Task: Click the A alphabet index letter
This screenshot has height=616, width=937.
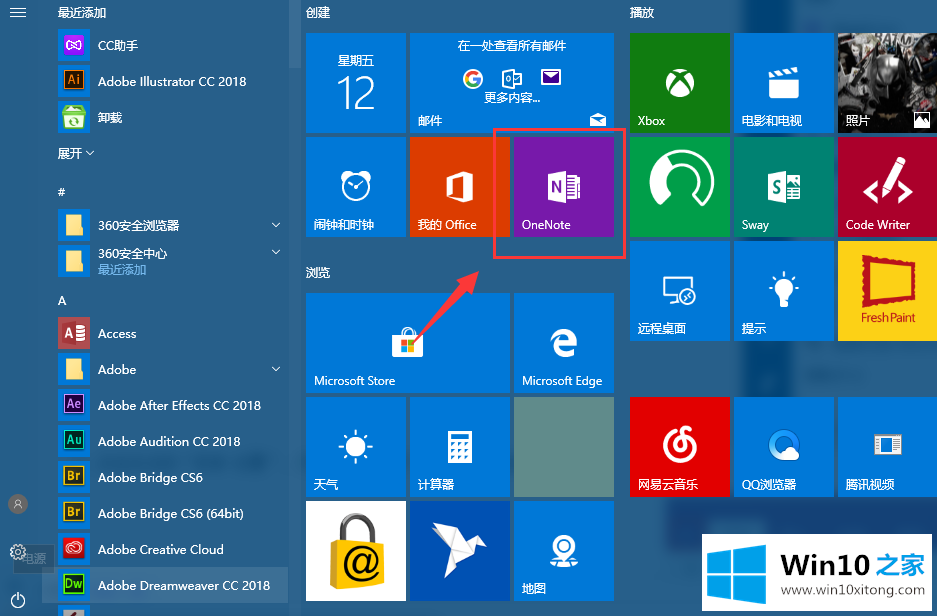Action: (x=62, y=301)
